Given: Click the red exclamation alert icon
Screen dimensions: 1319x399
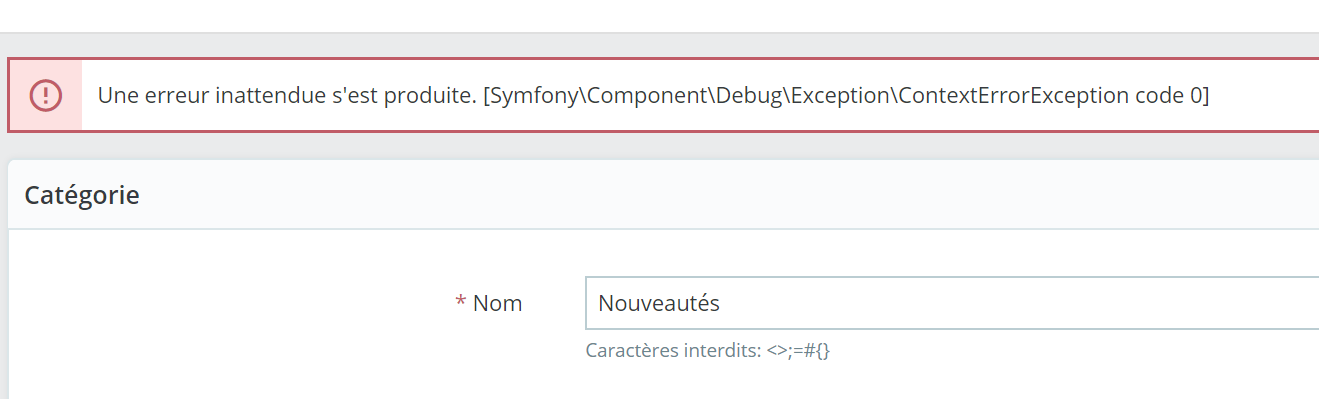Looking at the screenshot, I should [46, 95].
